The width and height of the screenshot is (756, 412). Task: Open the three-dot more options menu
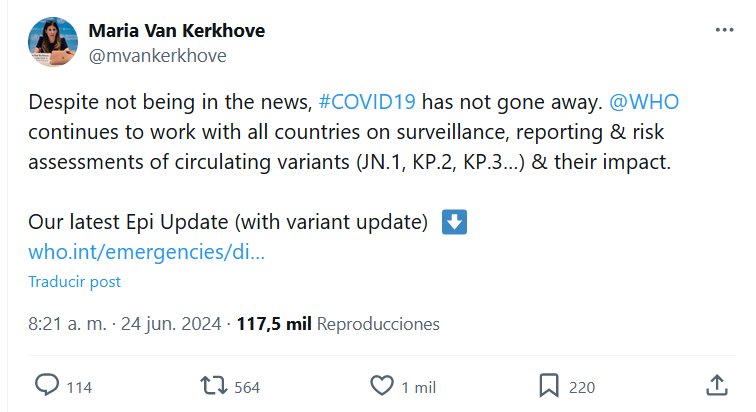coord(724,31)
